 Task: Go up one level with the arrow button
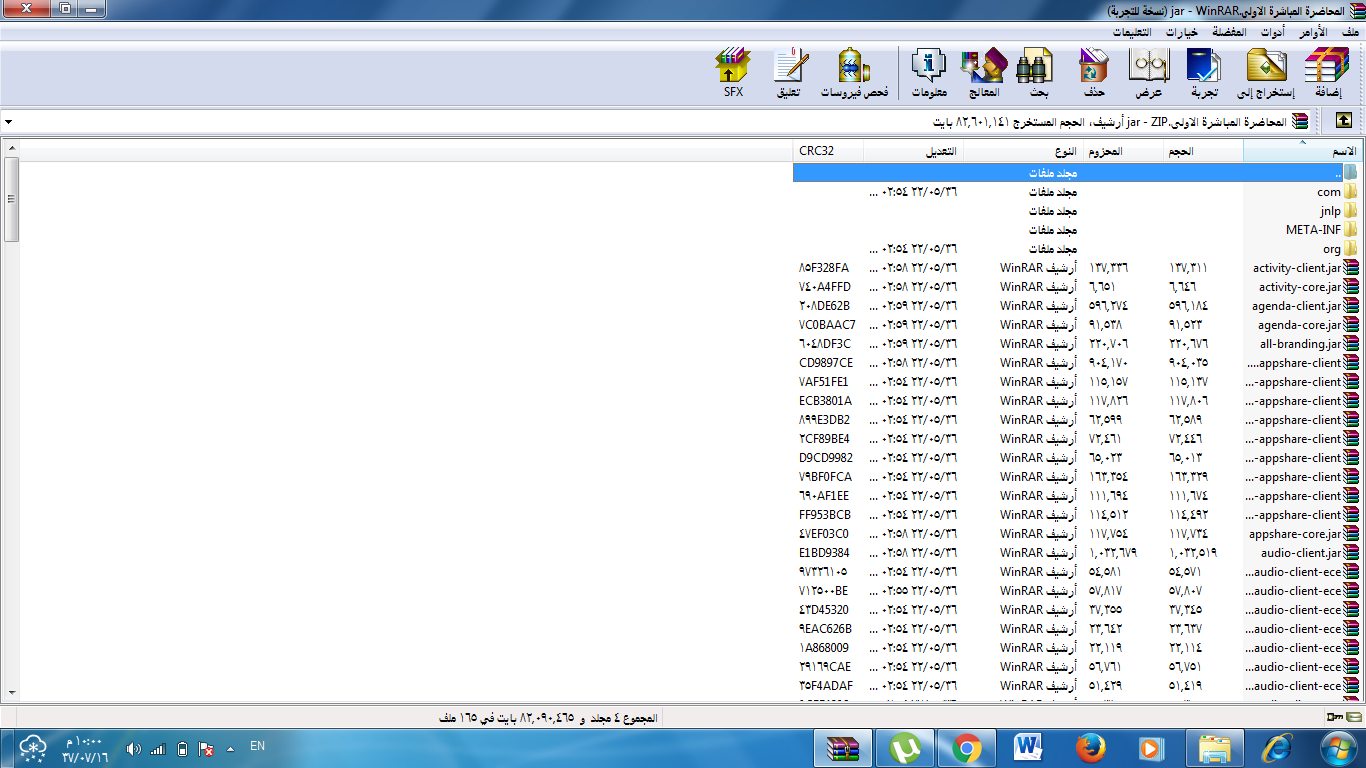1343,120
